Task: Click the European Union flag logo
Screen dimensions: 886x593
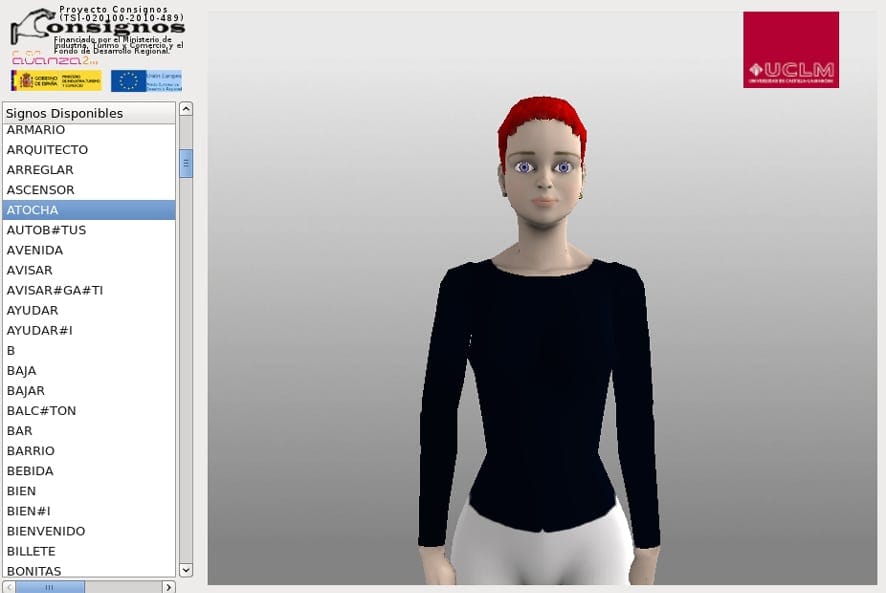Action: click(x=146, y=81)
